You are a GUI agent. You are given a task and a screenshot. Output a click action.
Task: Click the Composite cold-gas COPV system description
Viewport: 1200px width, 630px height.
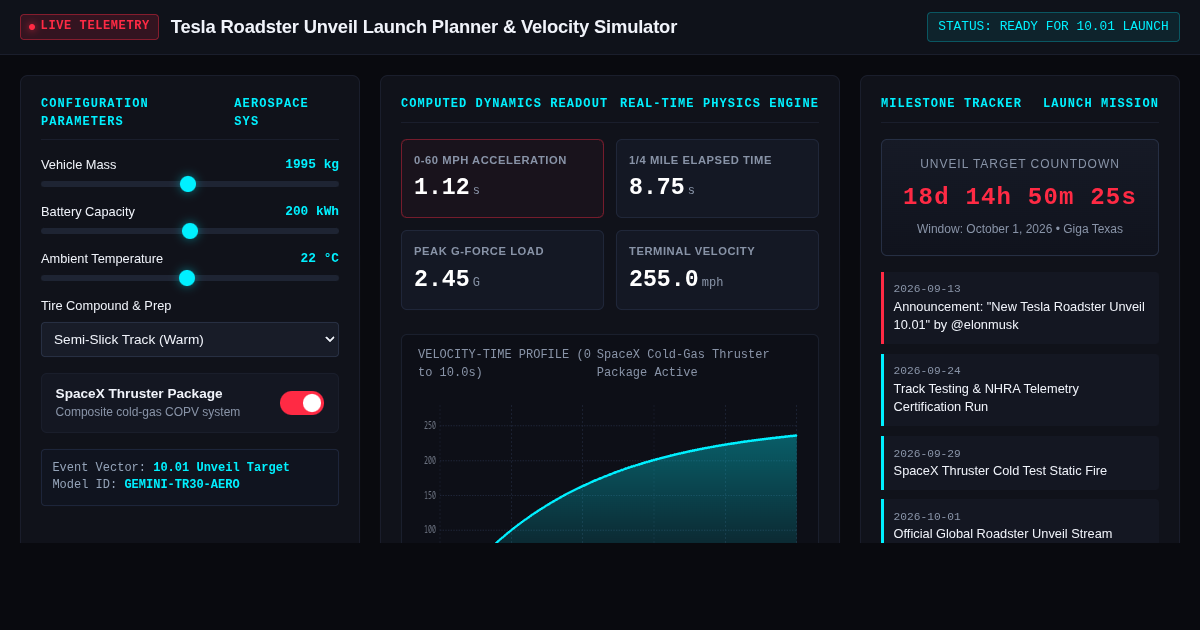pos(148,412)
